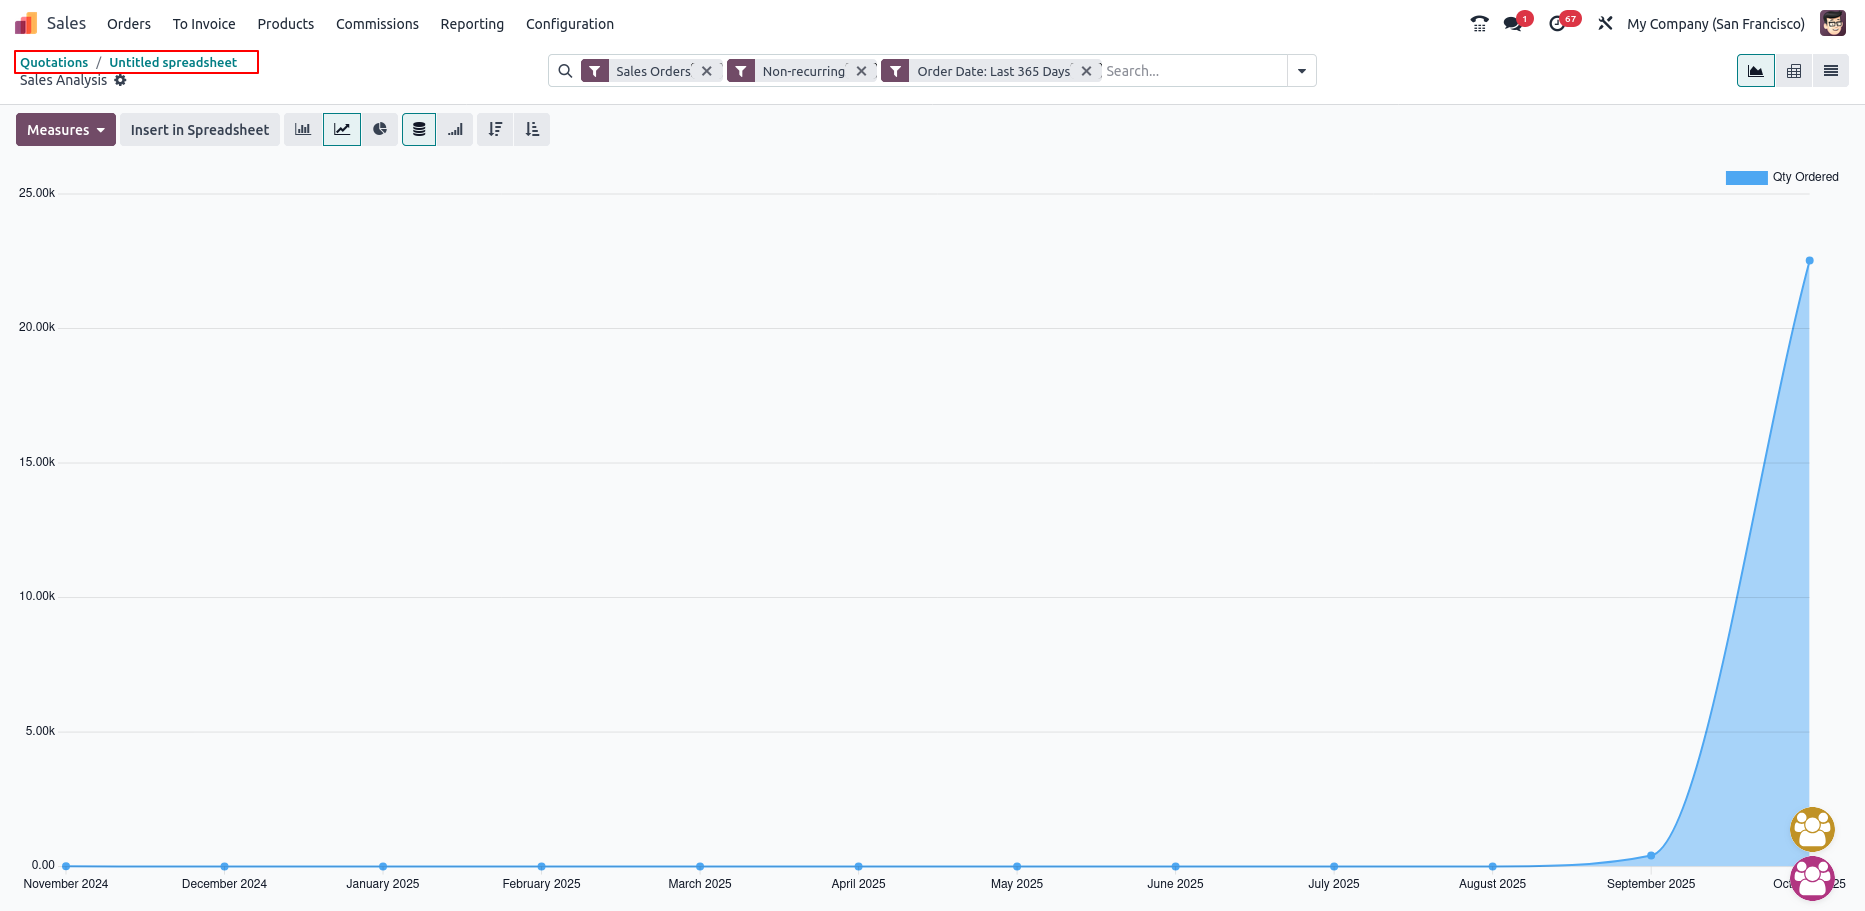Image resolution: width=1865 pixels, height=911 pixels.
Task: Switch to bar chart mode
Action: [x=303, y=130]
